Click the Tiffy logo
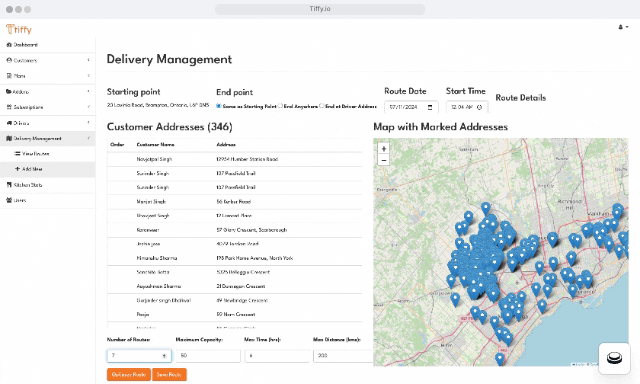Image resolution: width=640 pixels, height=384 pixels. (x=19, y=29)
